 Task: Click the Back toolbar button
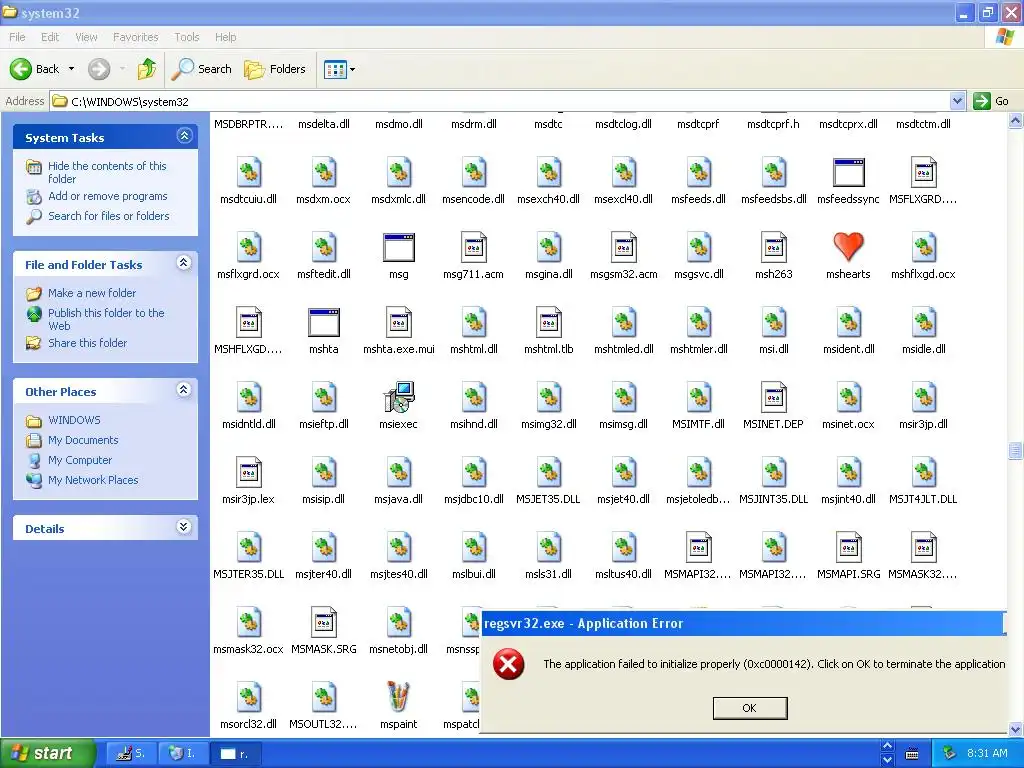[x=34, y=69]
